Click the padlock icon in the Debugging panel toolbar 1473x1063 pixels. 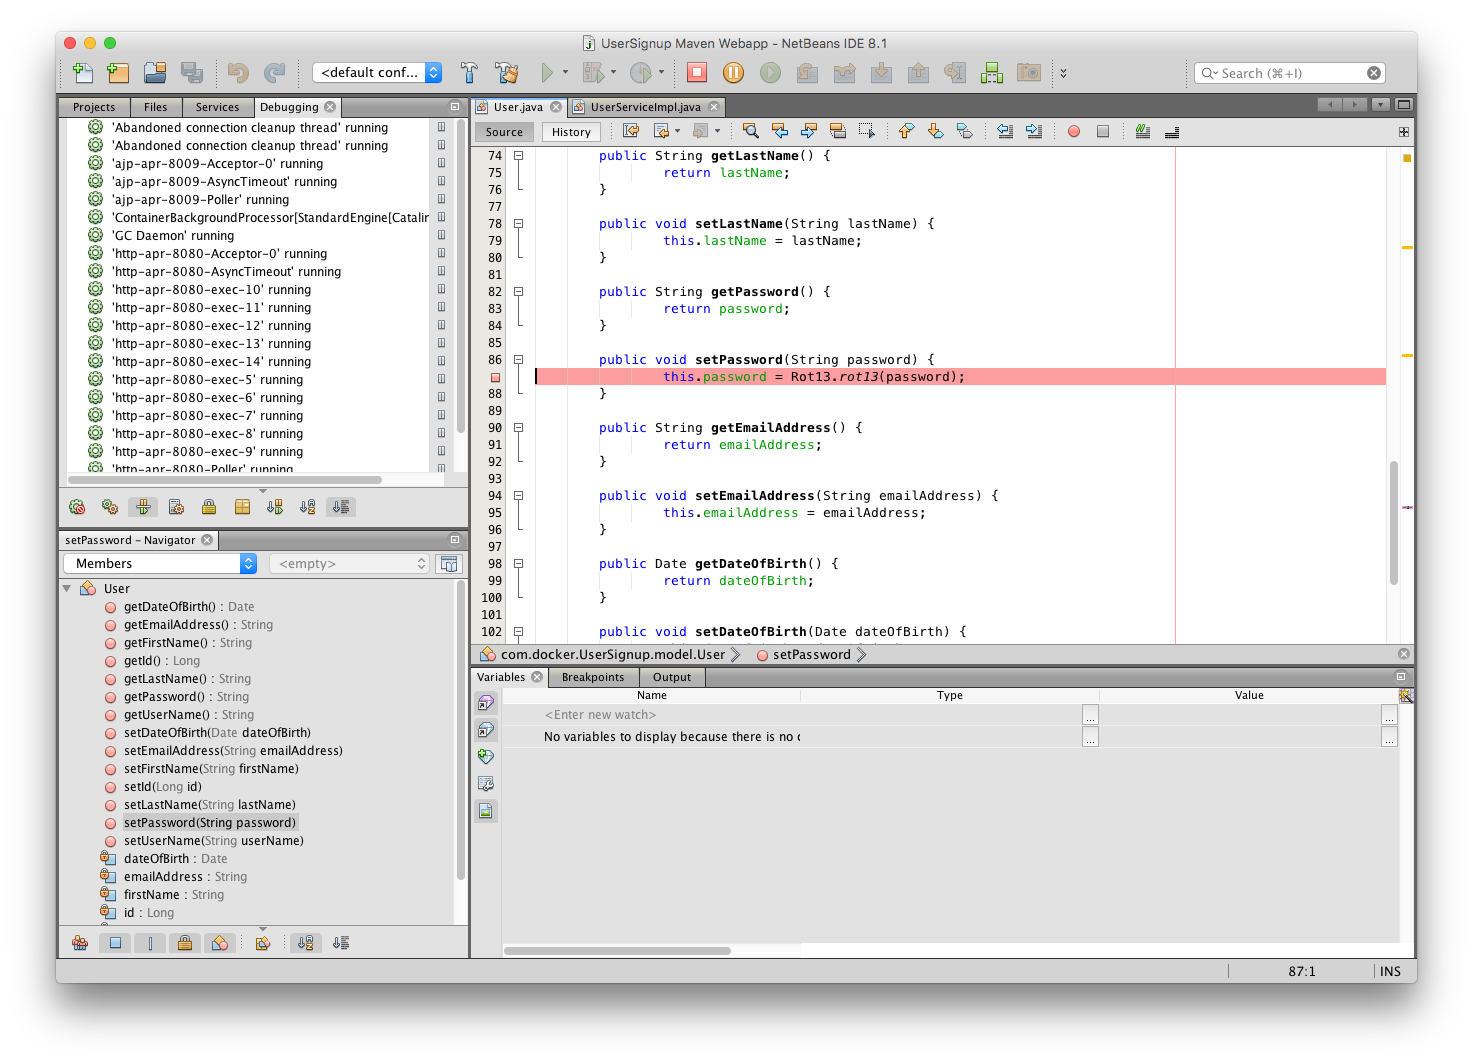tap(209, 507)
